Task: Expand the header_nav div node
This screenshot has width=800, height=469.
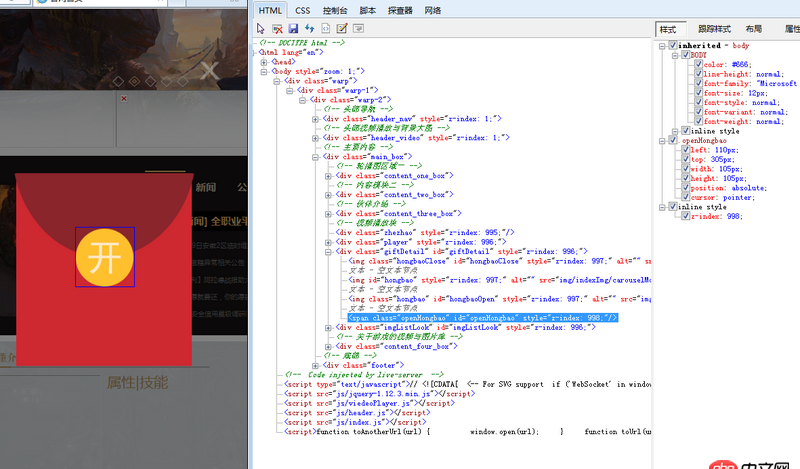Action: coord(316,118)
